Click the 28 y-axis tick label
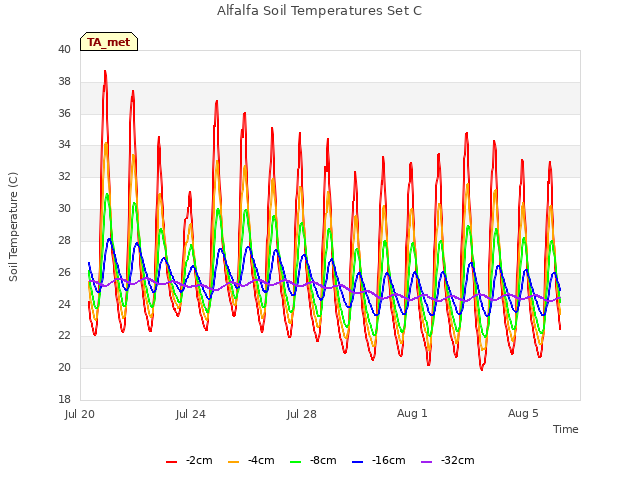The width and height of the screenshot is (640, 480). point(64,240)
